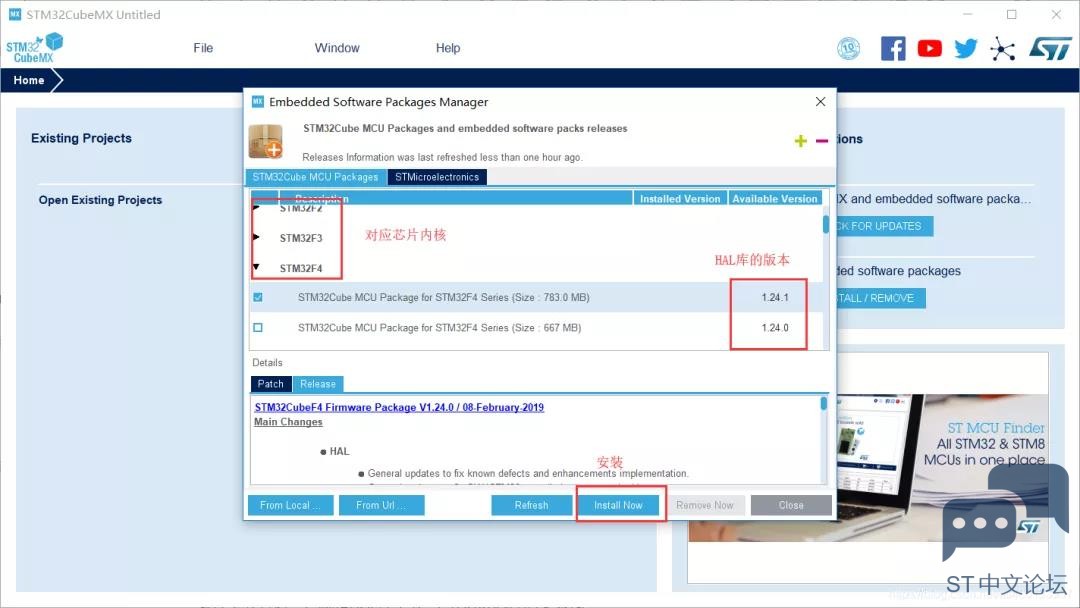Close the Embedded Software Packages Manager dialog
1080x608 pixels.
tap(820, 102)
